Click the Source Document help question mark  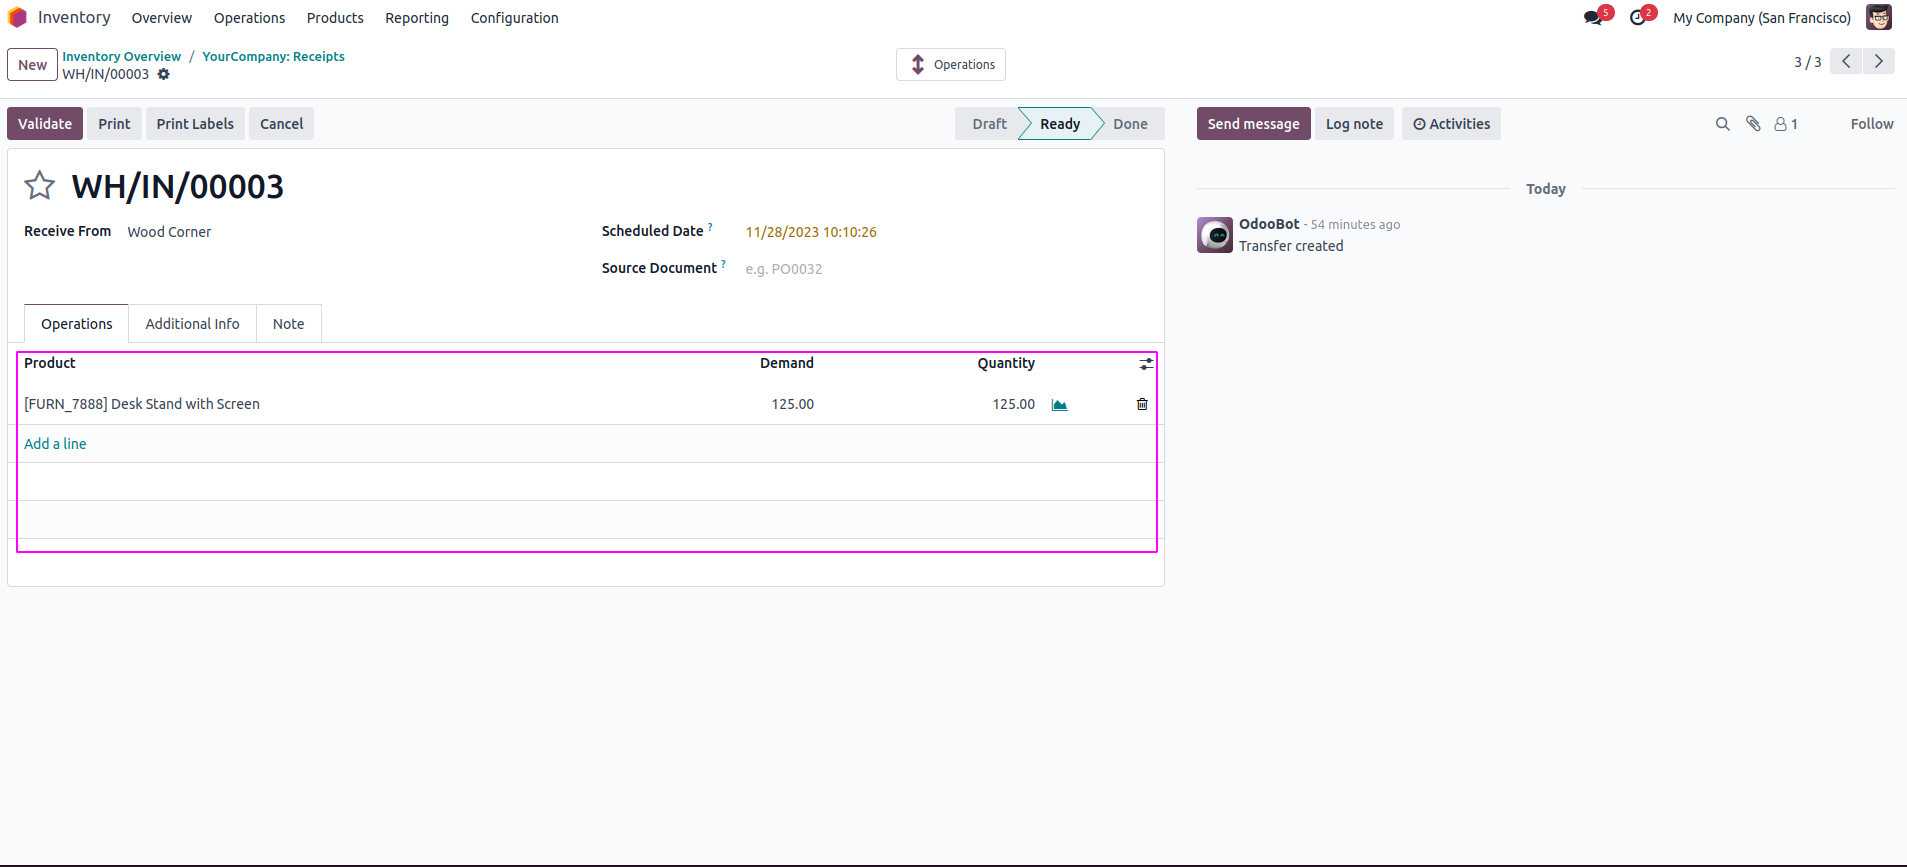[723, 264]
